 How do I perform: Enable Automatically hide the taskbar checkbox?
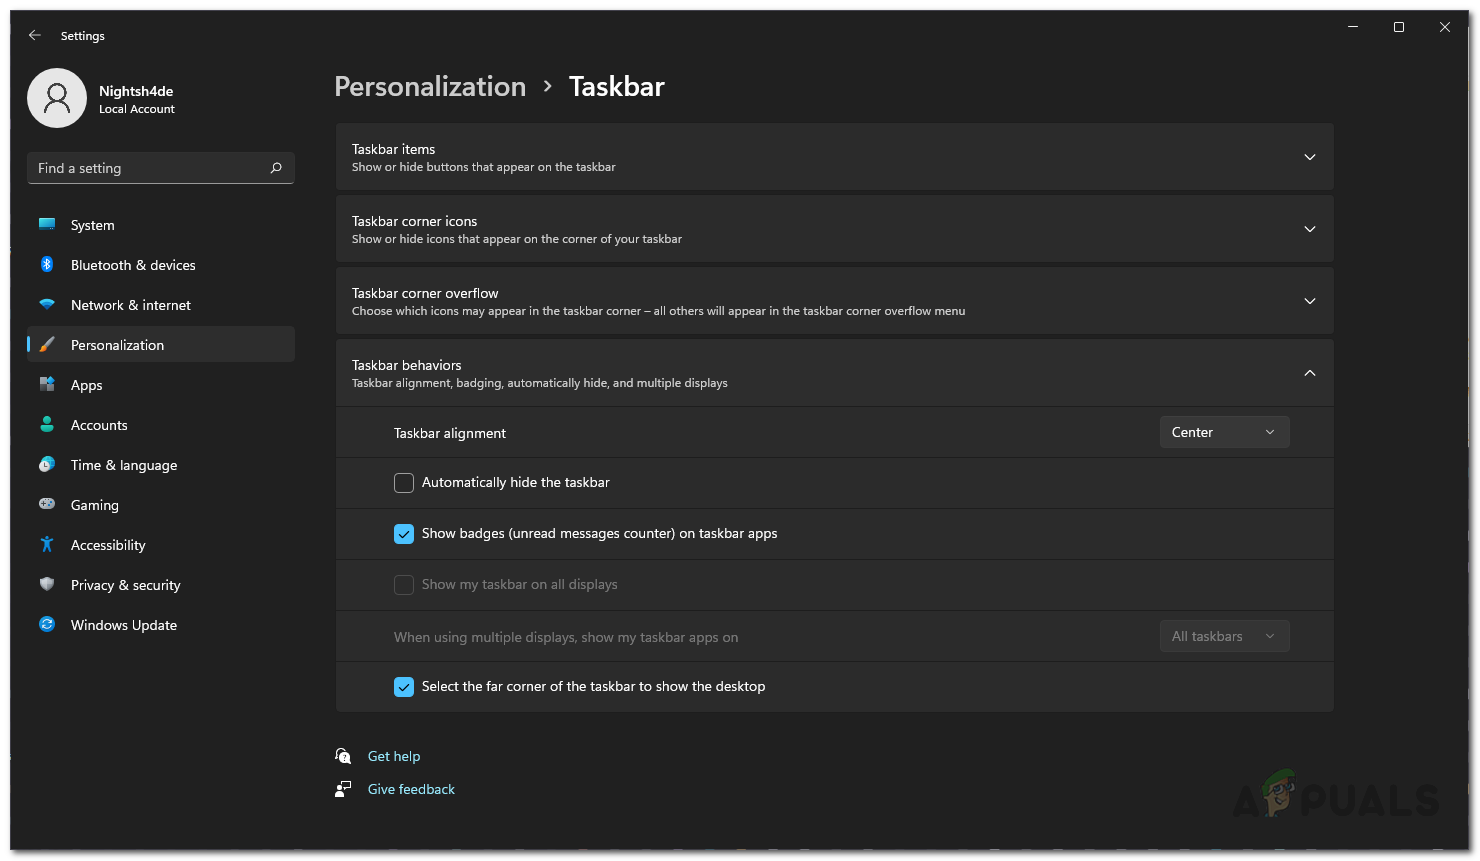pos(404,483)
